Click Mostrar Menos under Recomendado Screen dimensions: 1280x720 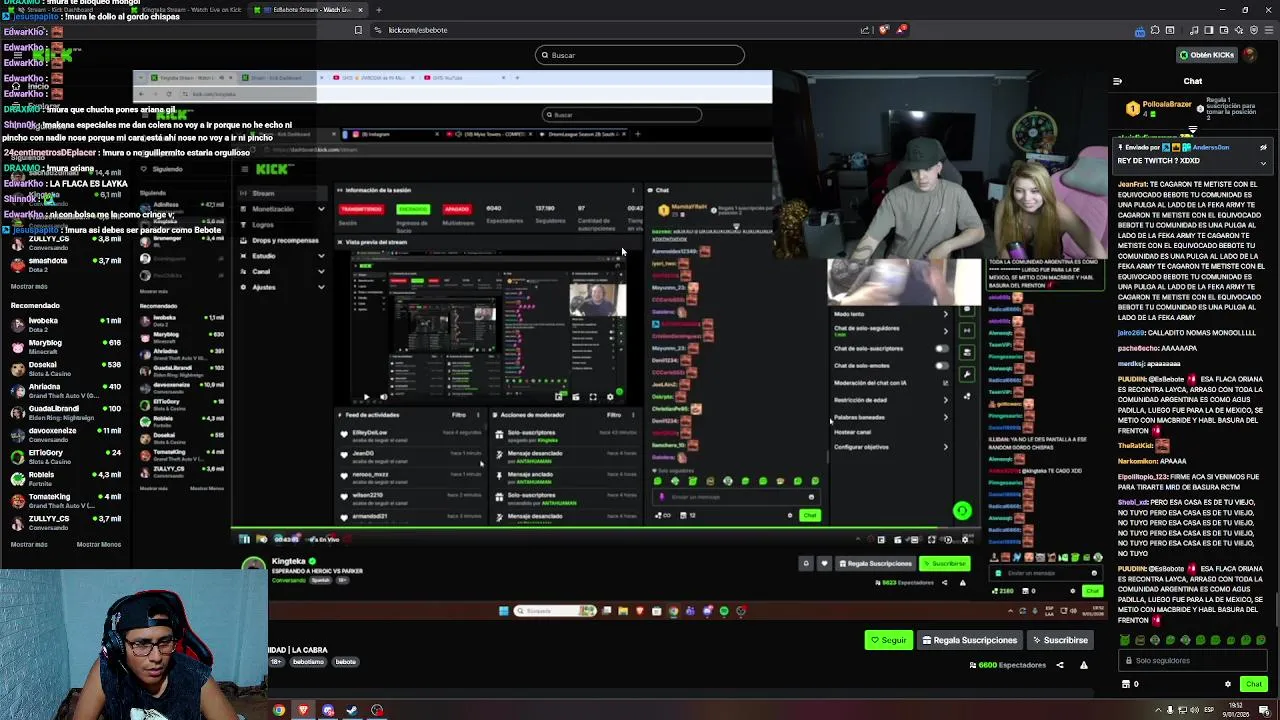(99, 544)
